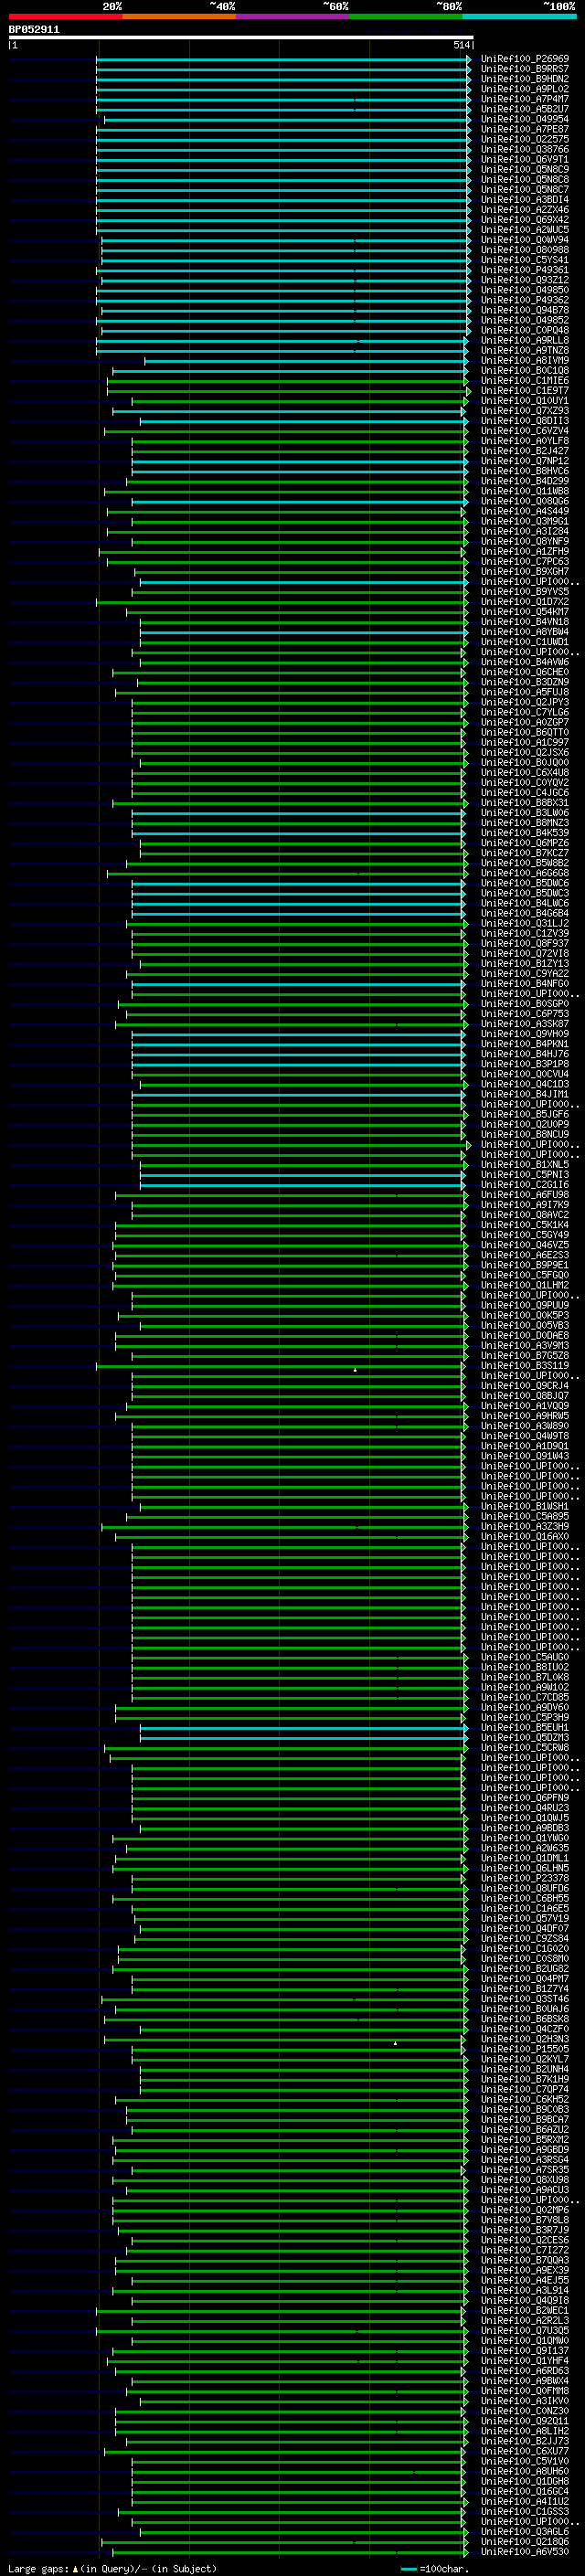Click the UniRef100_B0C1Q8 label

(525, 370)
